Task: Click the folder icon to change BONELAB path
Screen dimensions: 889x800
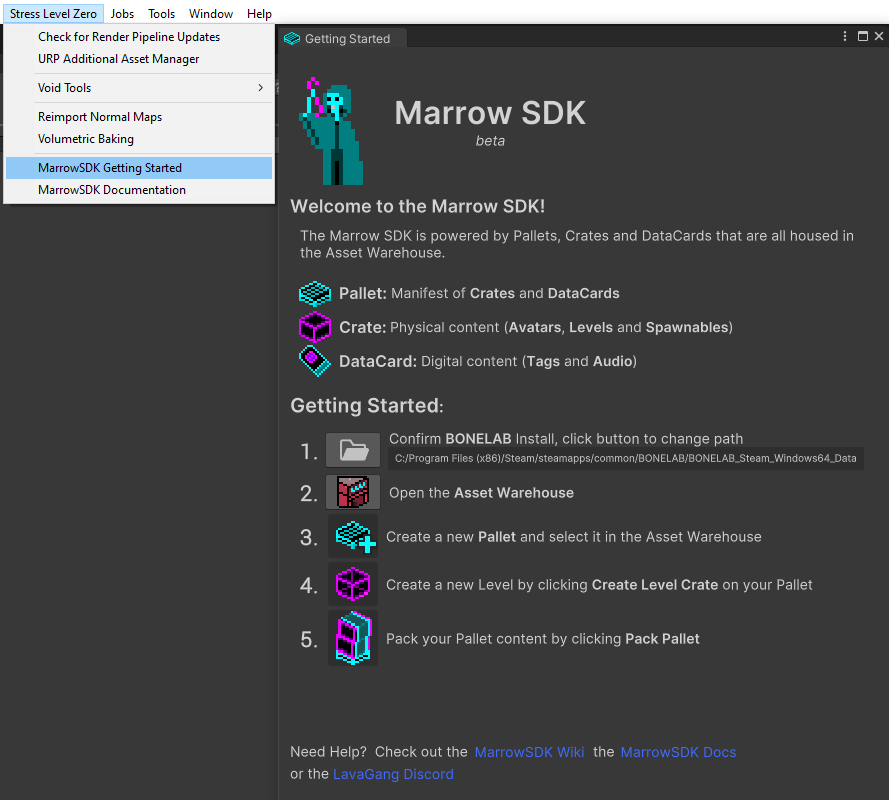Action: pos(353,450)
